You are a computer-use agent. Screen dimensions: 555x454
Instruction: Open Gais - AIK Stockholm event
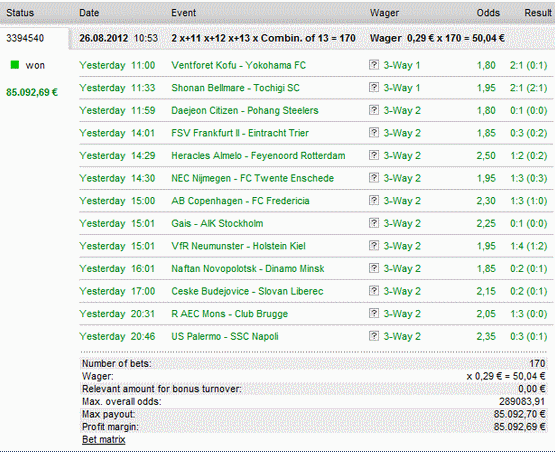tap(217, 223)
